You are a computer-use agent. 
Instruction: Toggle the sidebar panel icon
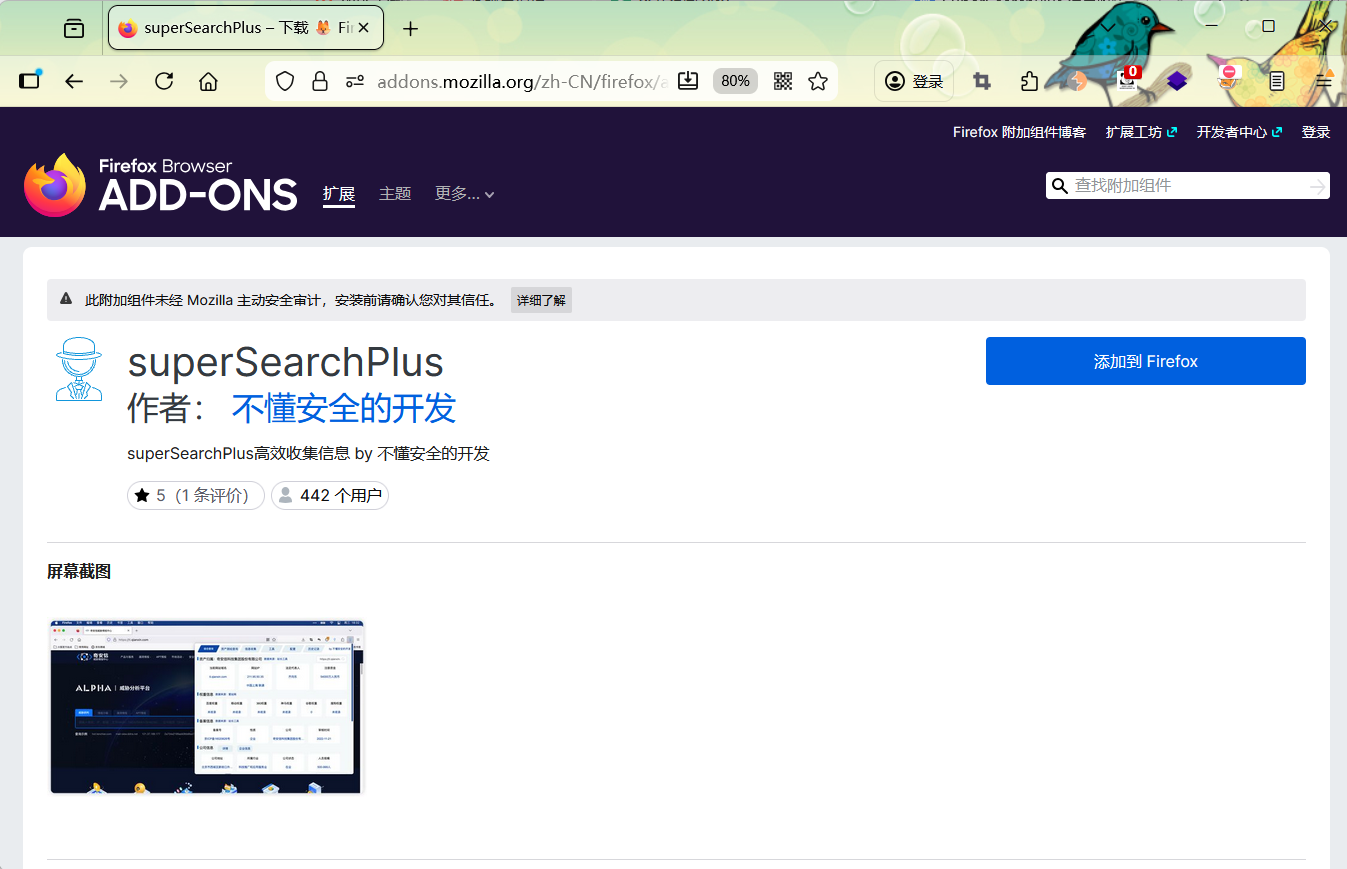pos(30,81)
